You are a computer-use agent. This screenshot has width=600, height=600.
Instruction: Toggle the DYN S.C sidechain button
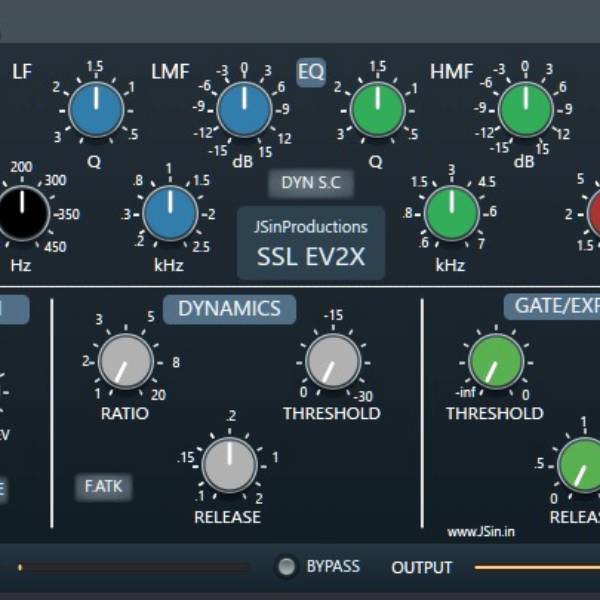(311, 183)
